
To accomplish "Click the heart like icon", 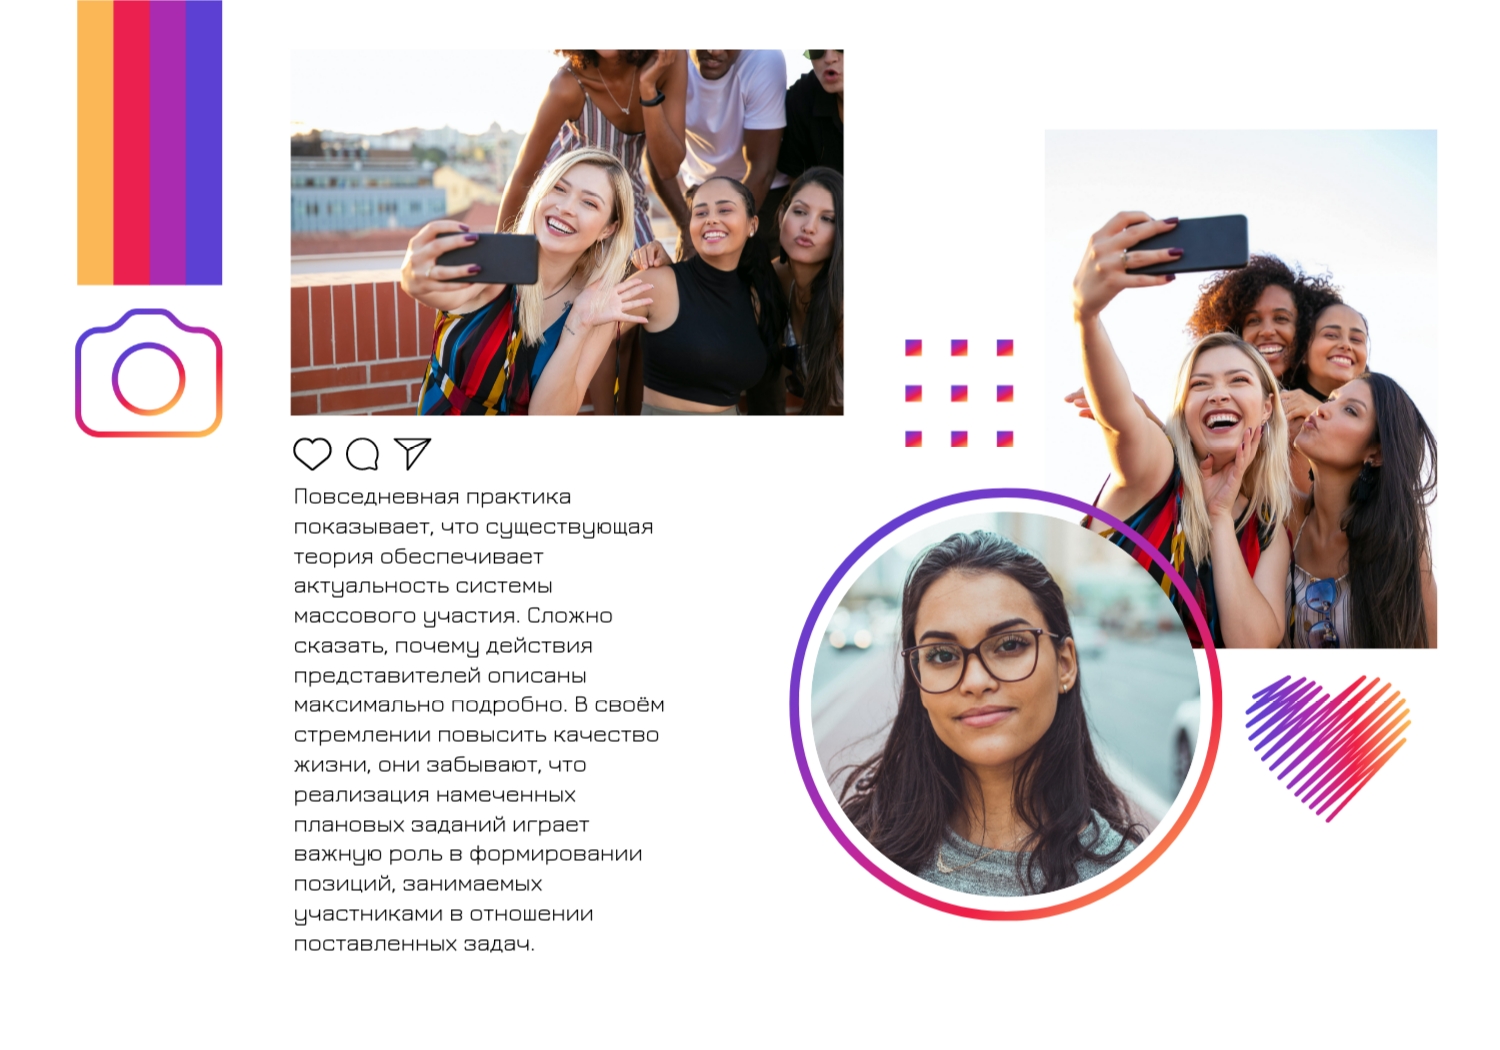I will coord(312,454).
